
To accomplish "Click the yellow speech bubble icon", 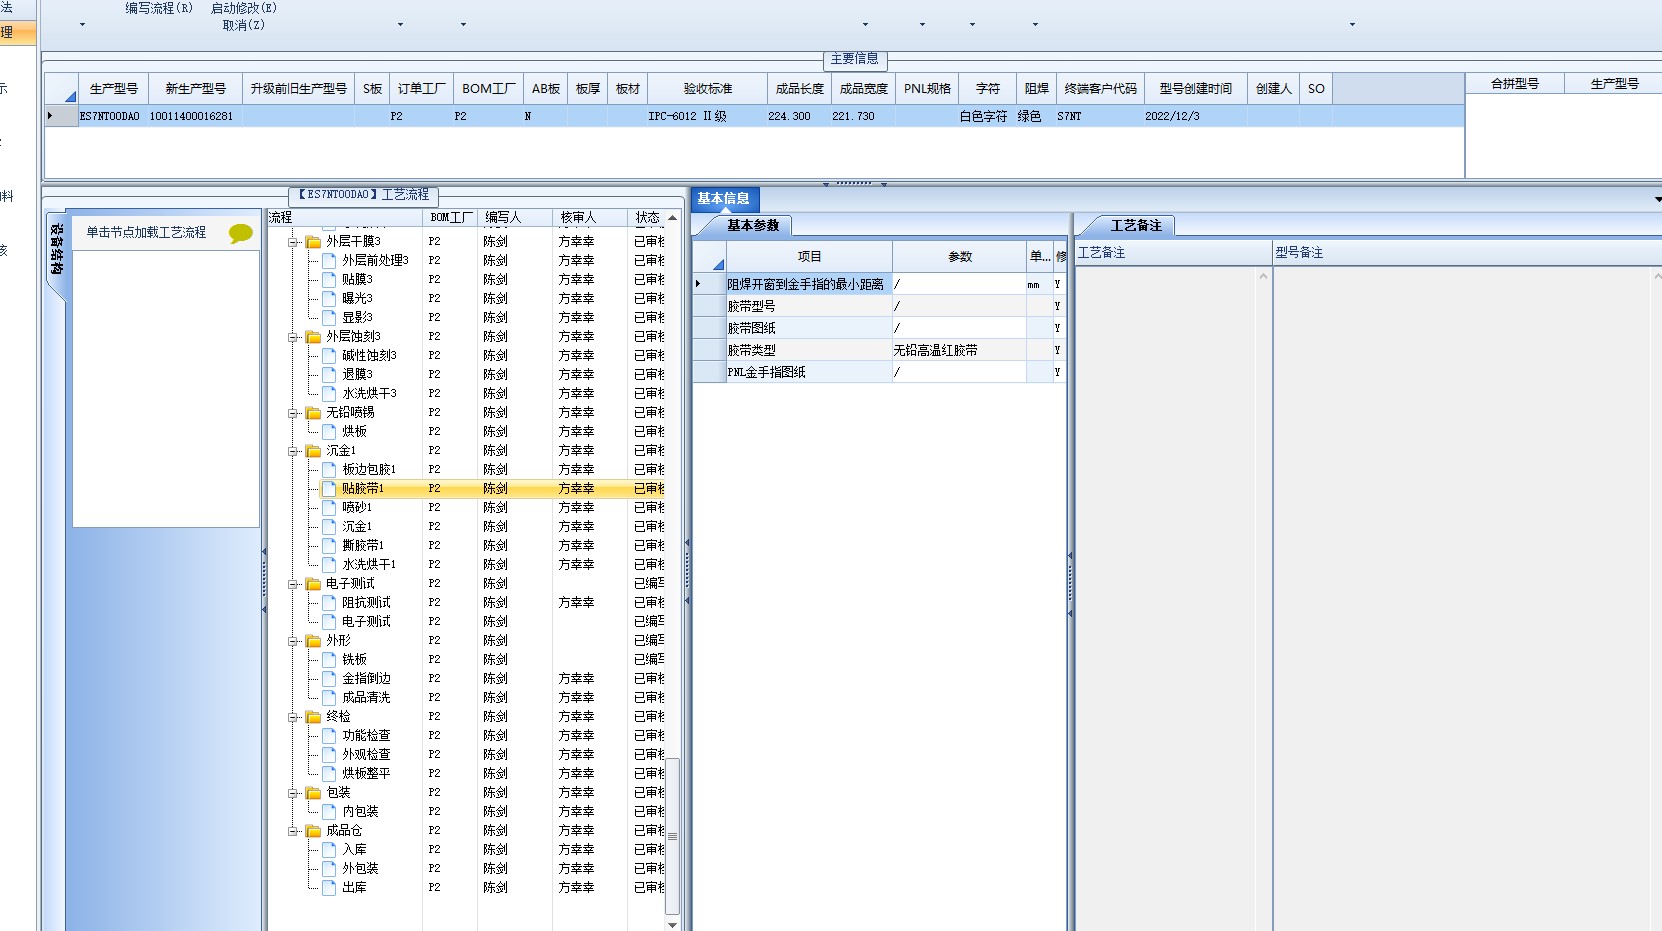I will (241, 233).
